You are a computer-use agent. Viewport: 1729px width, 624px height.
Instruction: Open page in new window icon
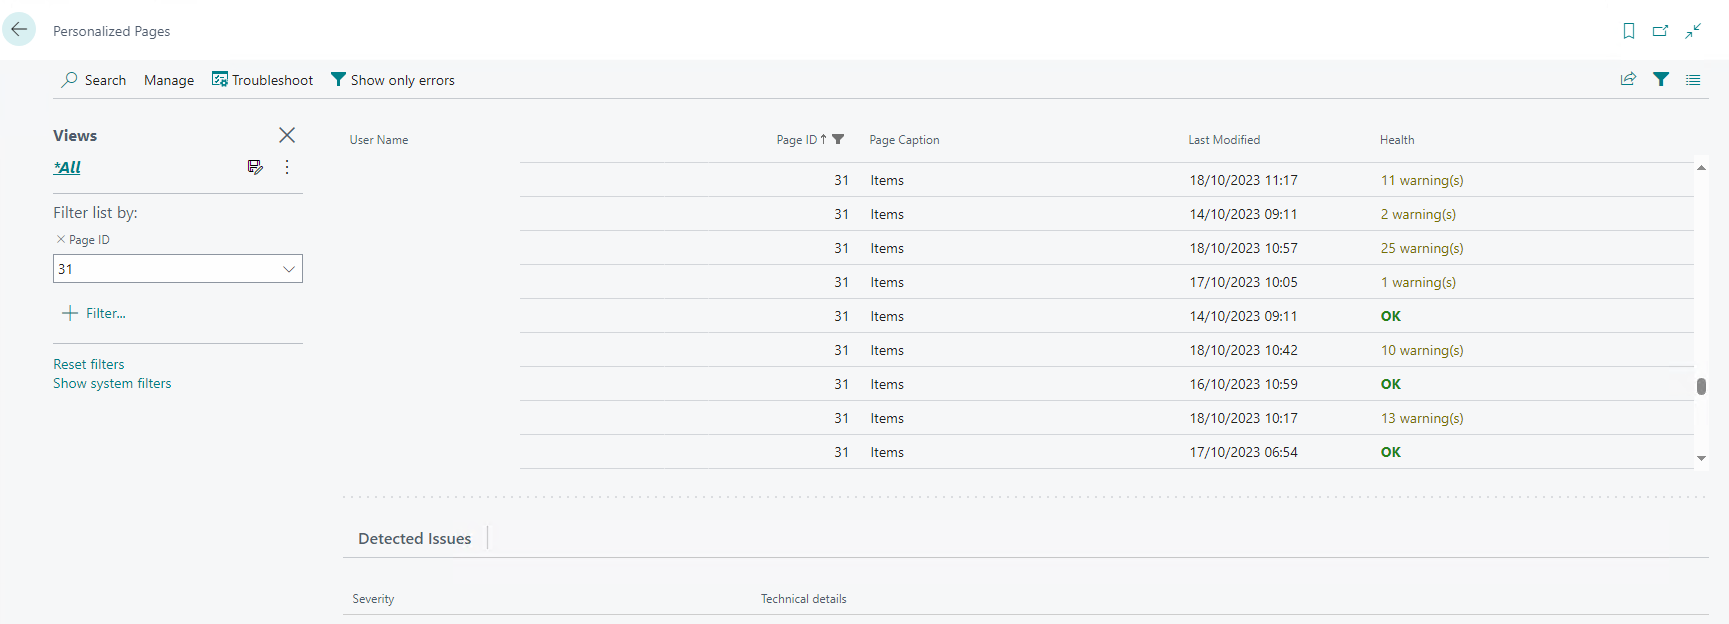click(1660, 31)
